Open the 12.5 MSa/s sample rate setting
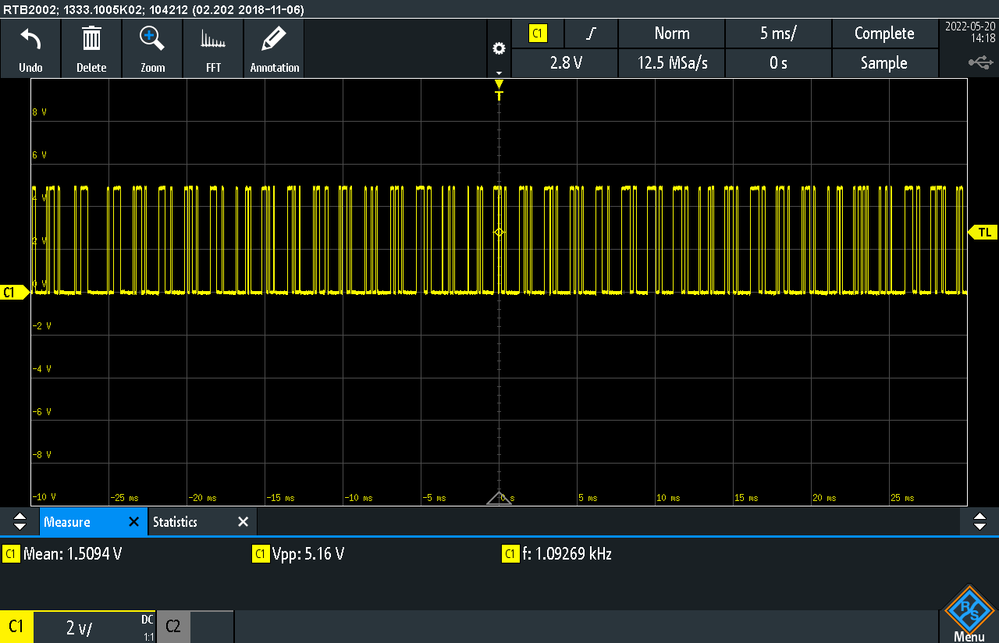Screen dimensions: 999x643 click(x=672, y=63)
